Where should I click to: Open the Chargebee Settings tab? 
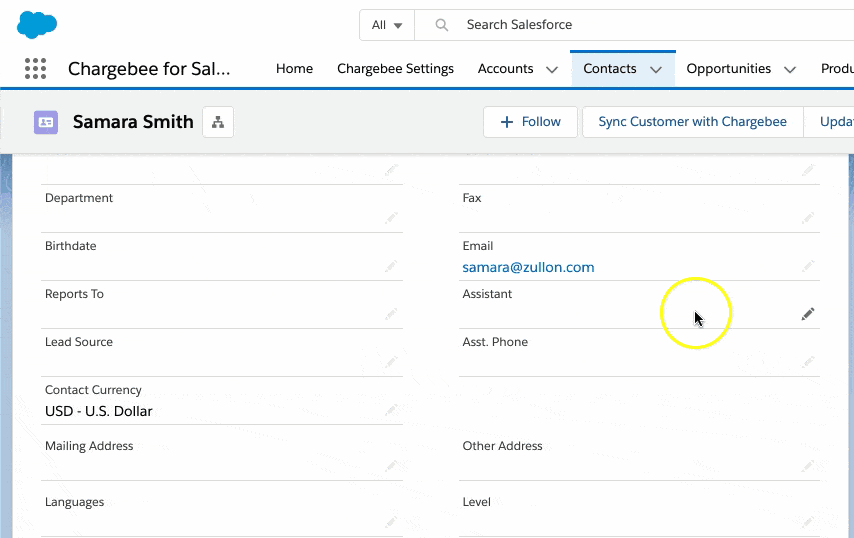point(395,69)
